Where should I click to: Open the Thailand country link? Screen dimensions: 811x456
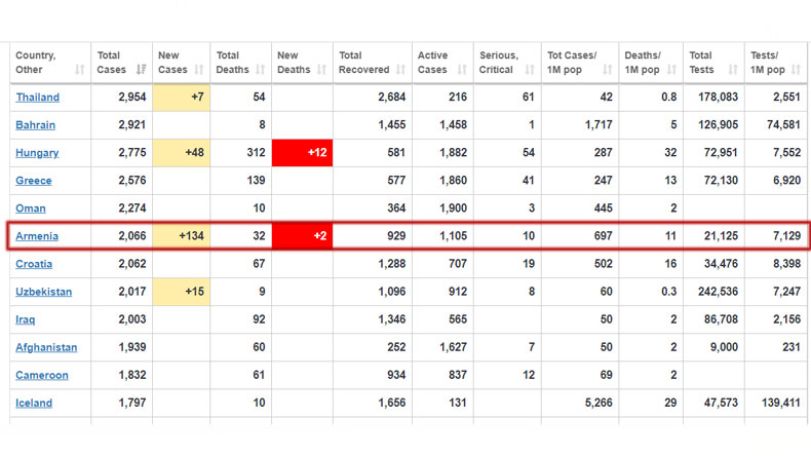click(37, 97)
